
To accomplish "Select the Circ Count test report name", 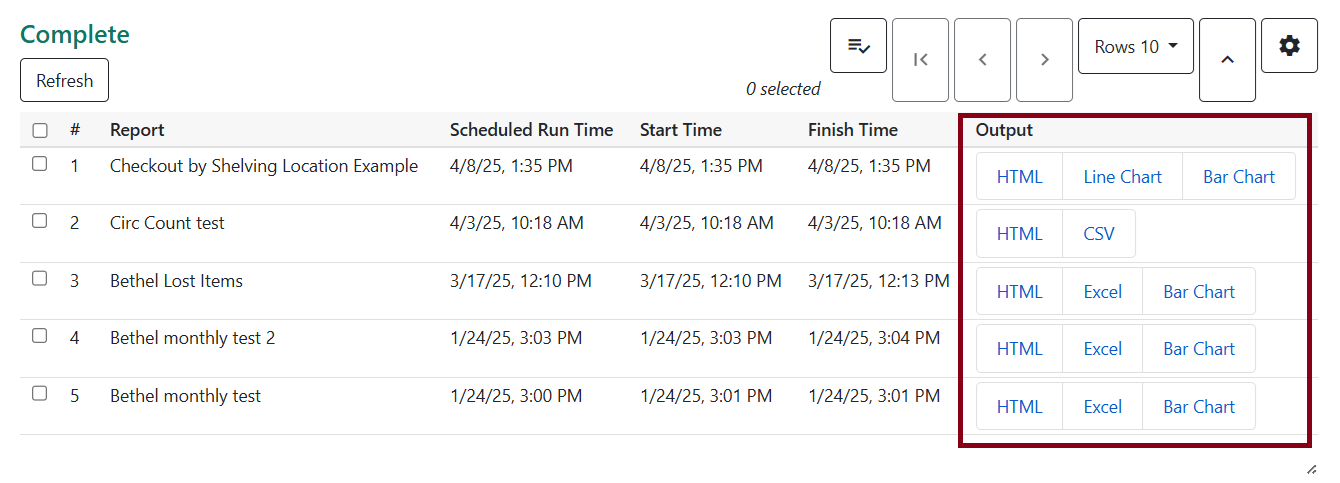I will 167,223.
